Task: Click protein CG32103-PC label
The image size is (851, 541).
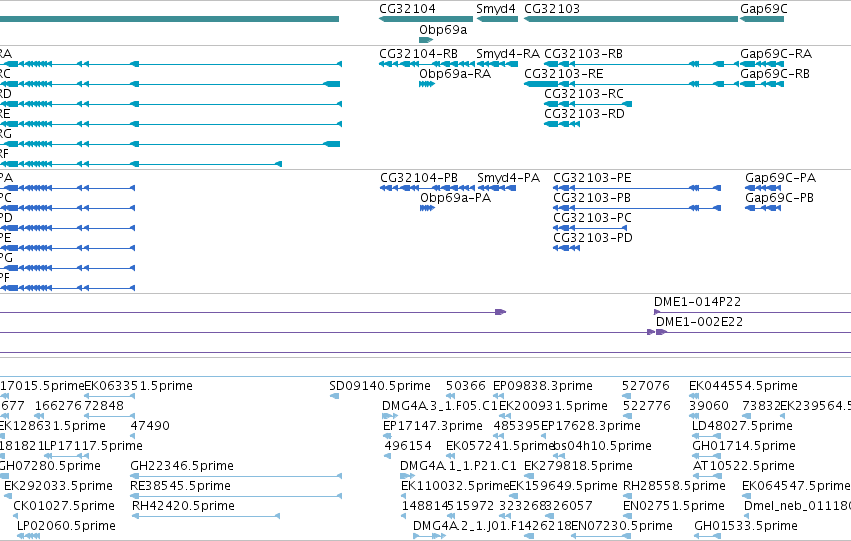Action: tap(592, 218)
